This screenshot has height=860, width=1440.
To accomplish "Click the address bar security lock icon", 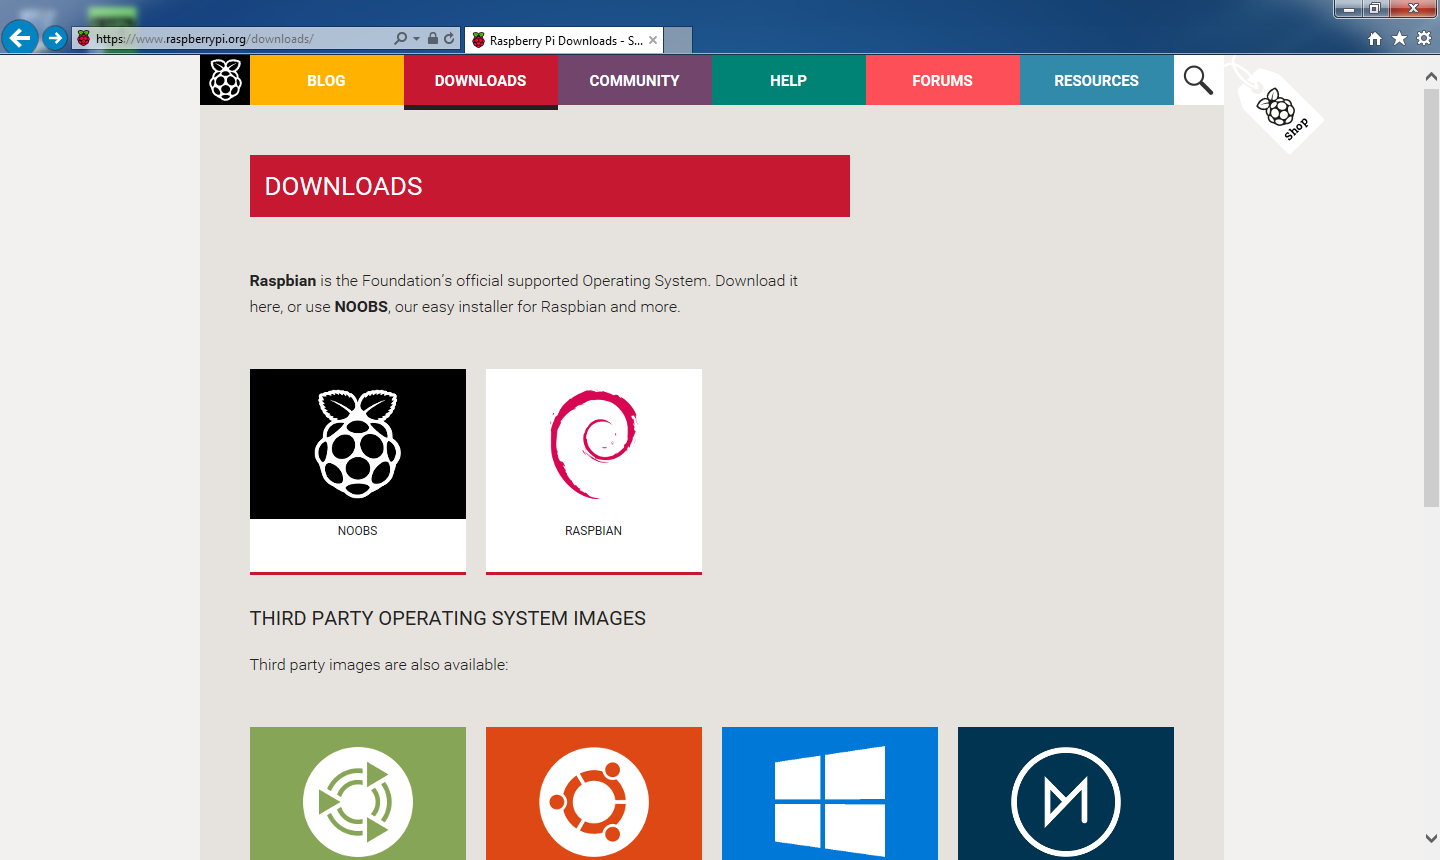I will point(433,39).
